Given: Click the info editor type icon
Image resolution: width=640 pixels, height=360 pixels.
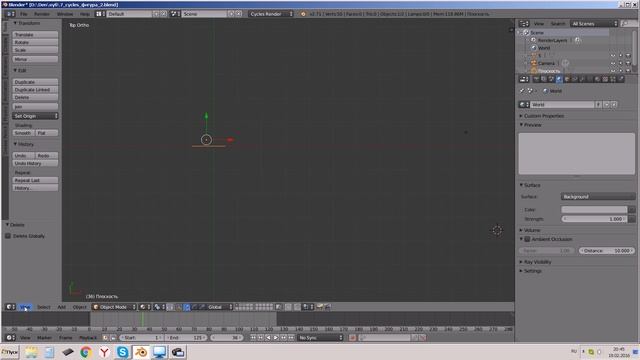Looking at the screenshot, I should coord(10,14).
